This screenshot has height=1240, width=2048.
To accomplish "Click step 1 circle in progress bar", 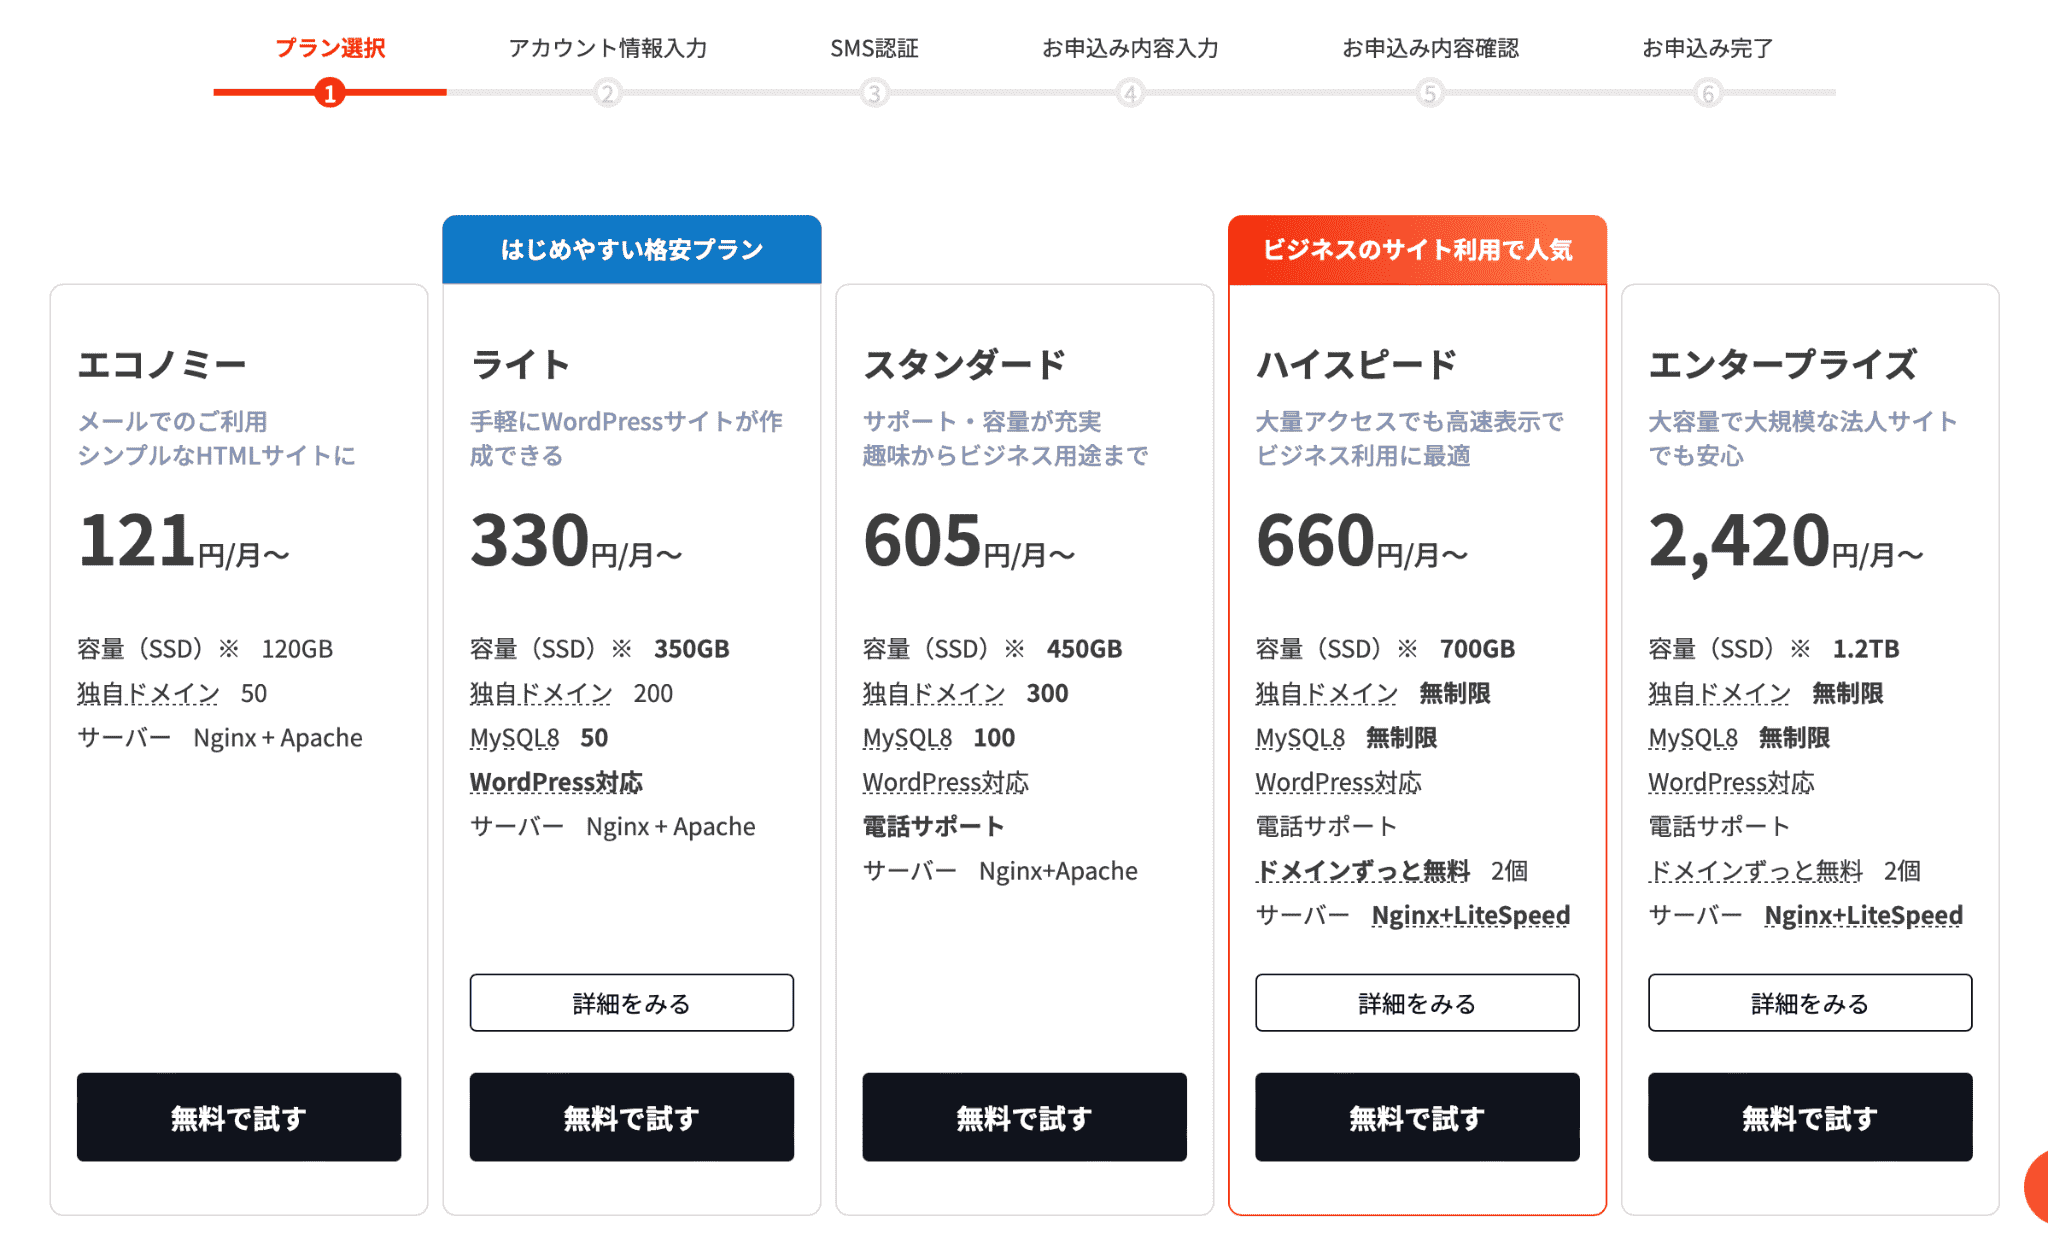I will coord(329,93).
